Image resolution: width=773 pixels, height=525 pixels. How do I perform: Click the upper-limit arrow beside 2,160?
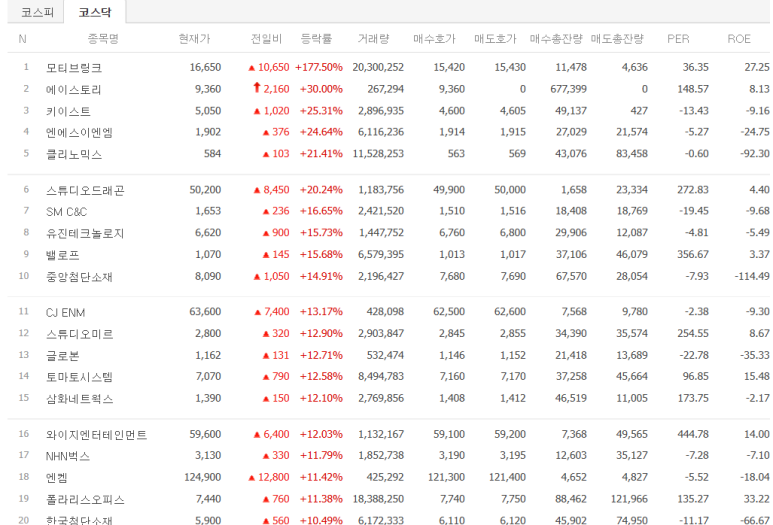(x=256, y=88)
